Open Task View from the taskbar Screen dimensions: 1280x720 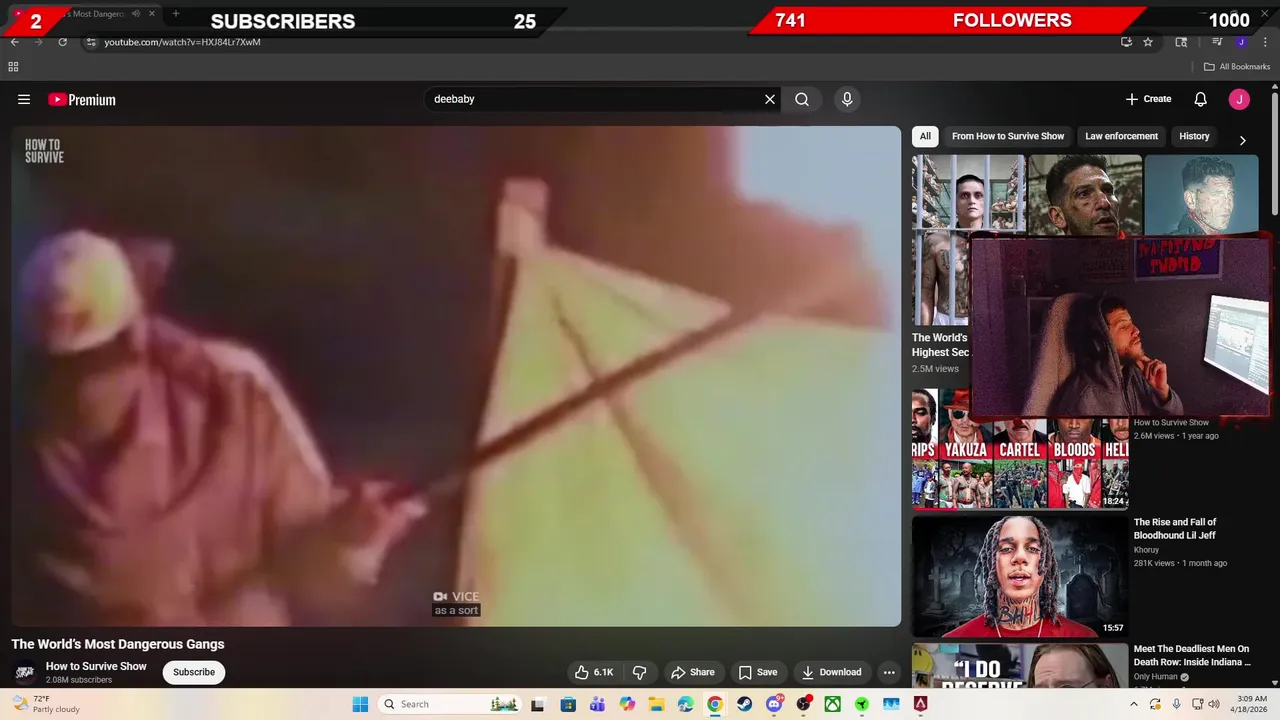coord(538,704)
